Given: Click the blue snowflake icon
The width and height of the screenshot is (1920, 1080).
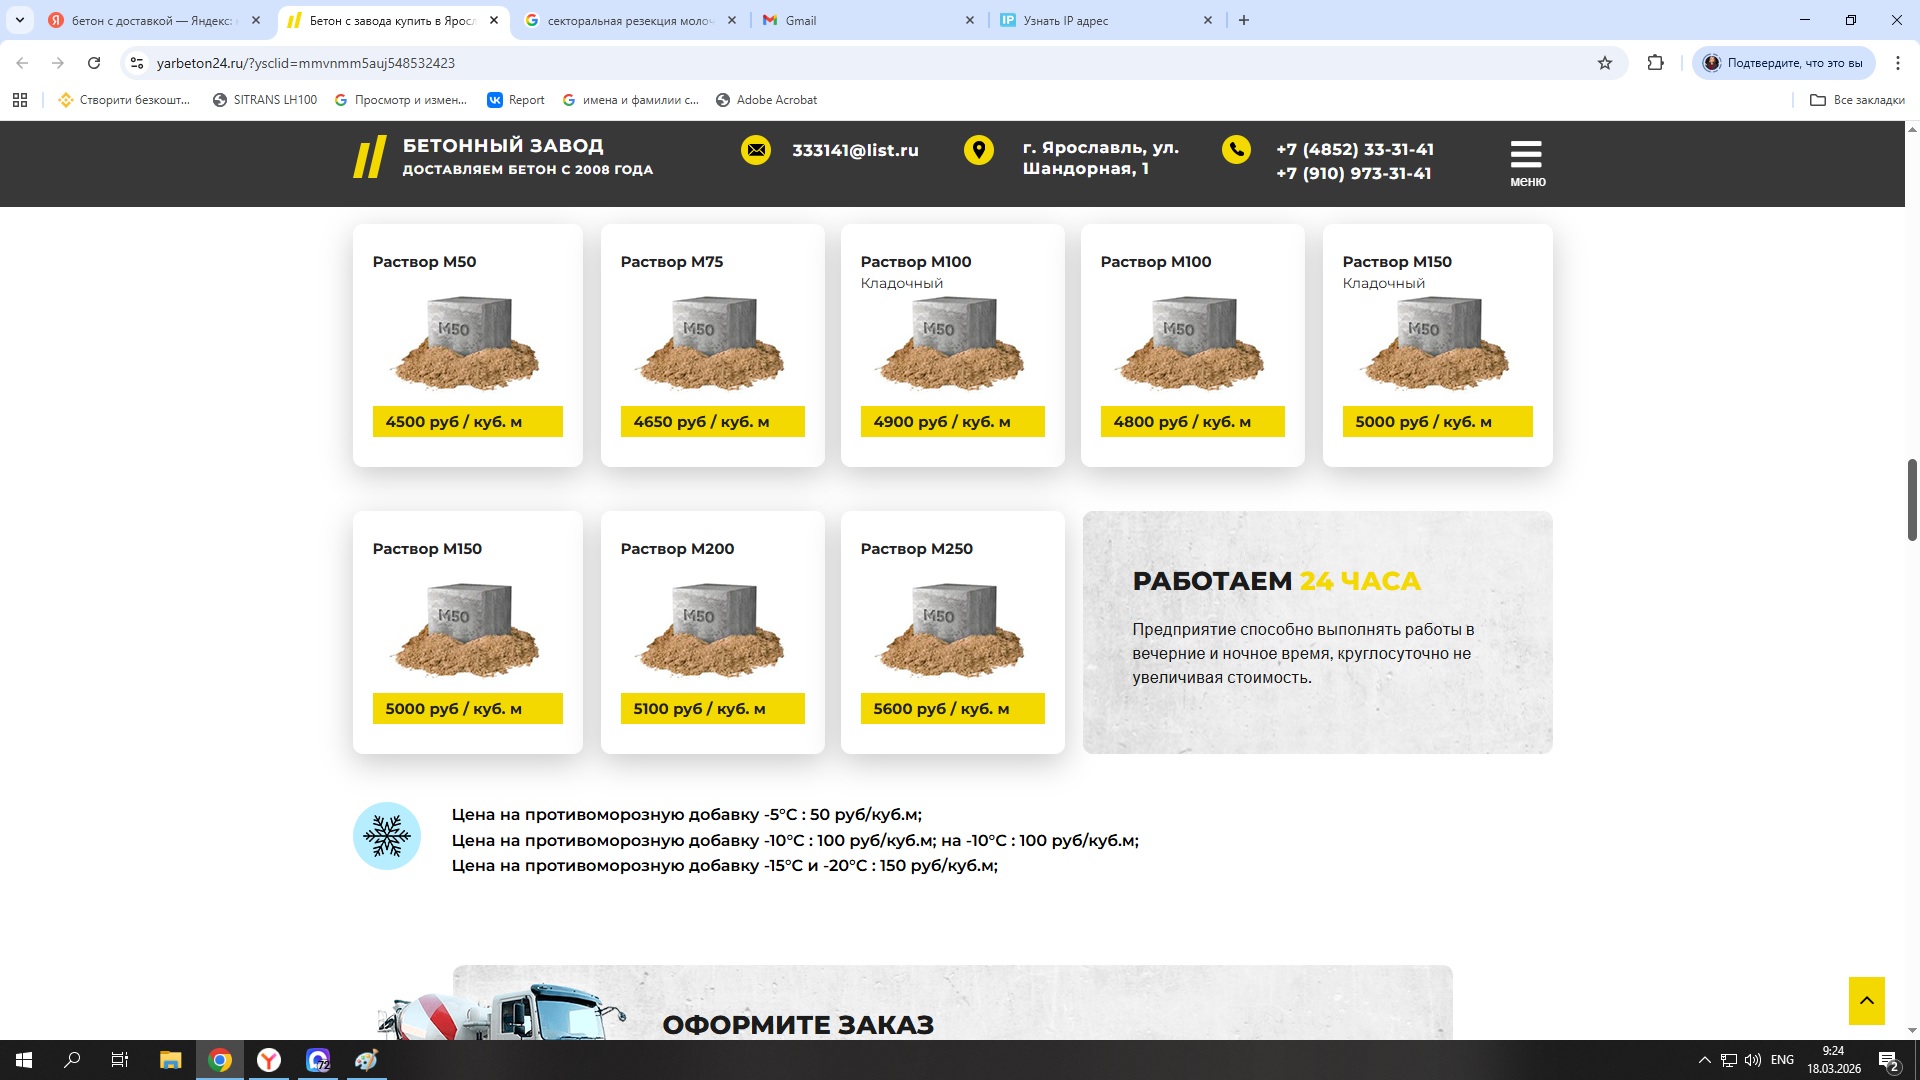Looking at the screenshot, I should [x=387, y=836].
